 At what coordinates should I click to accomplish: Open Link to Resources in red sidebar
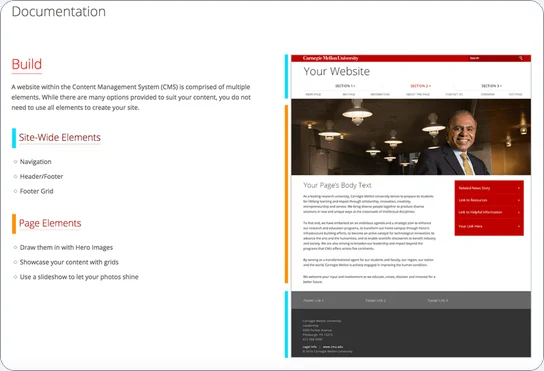(x=473, y=200)
